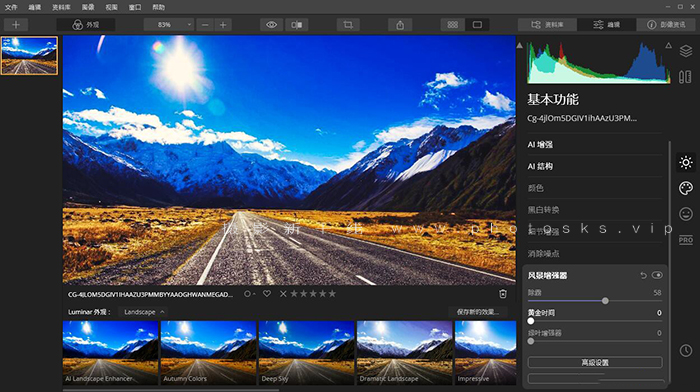Apply the Autumn Colors look
This screenshot has height=392, width=700.
point(208,353)
